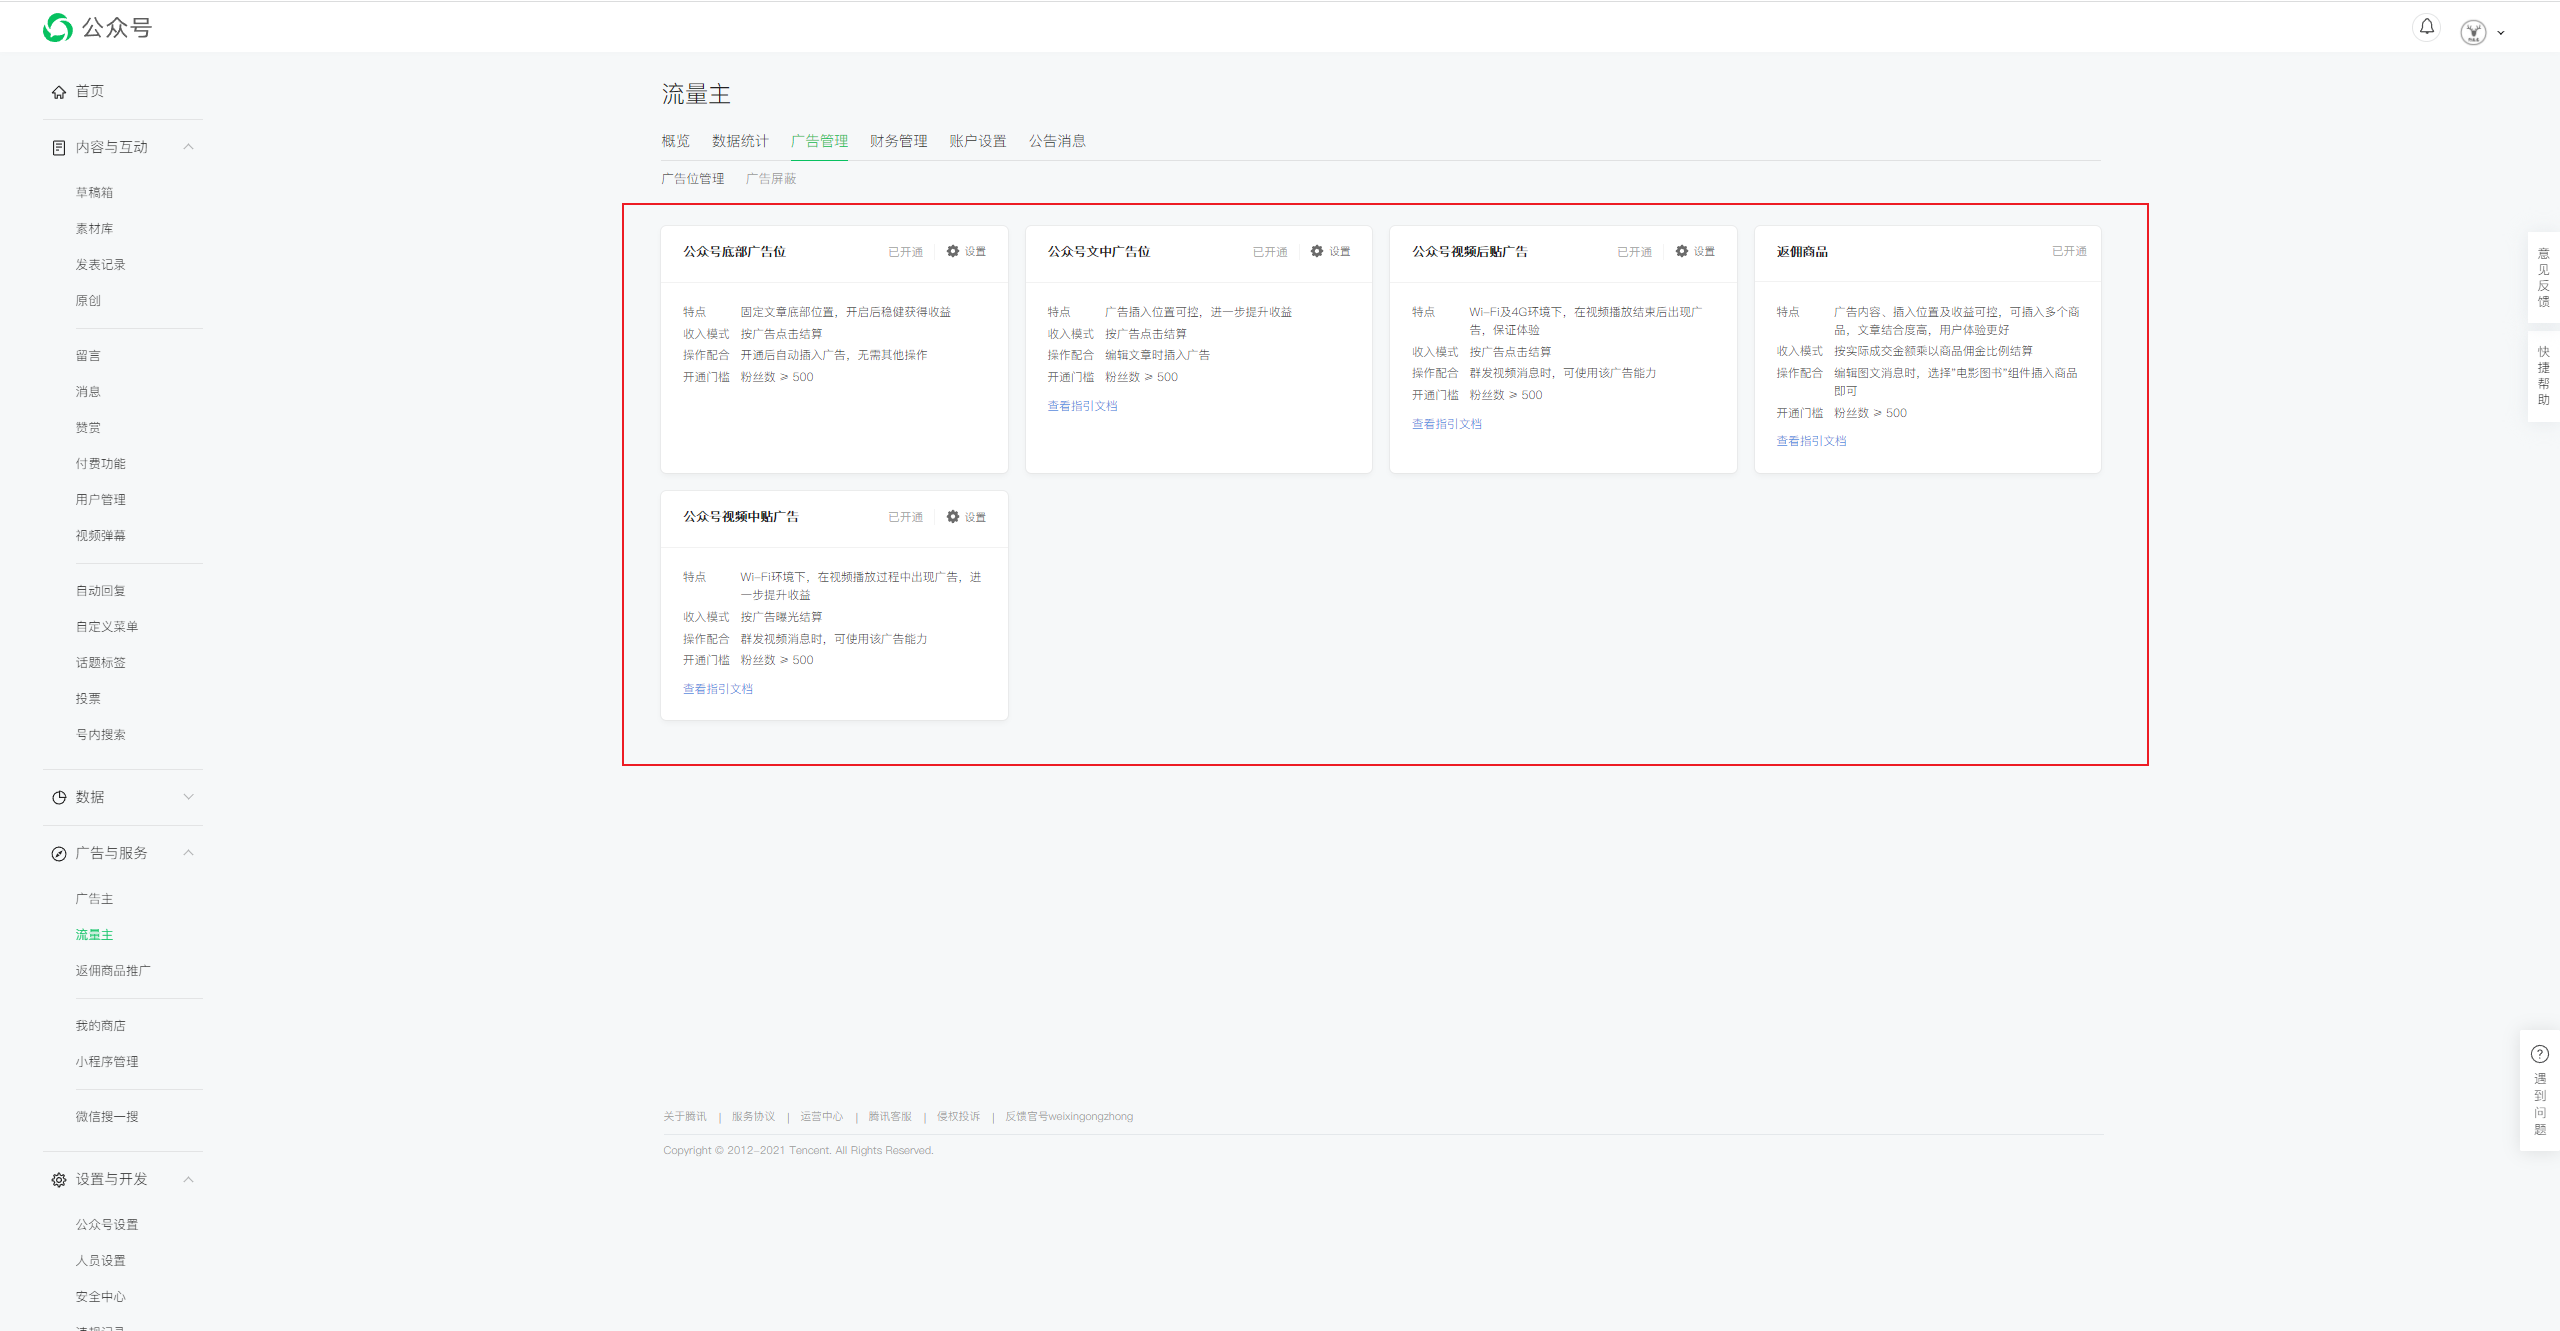
Task: Click the 意见反馈 side button
Action: [2543, 277]
